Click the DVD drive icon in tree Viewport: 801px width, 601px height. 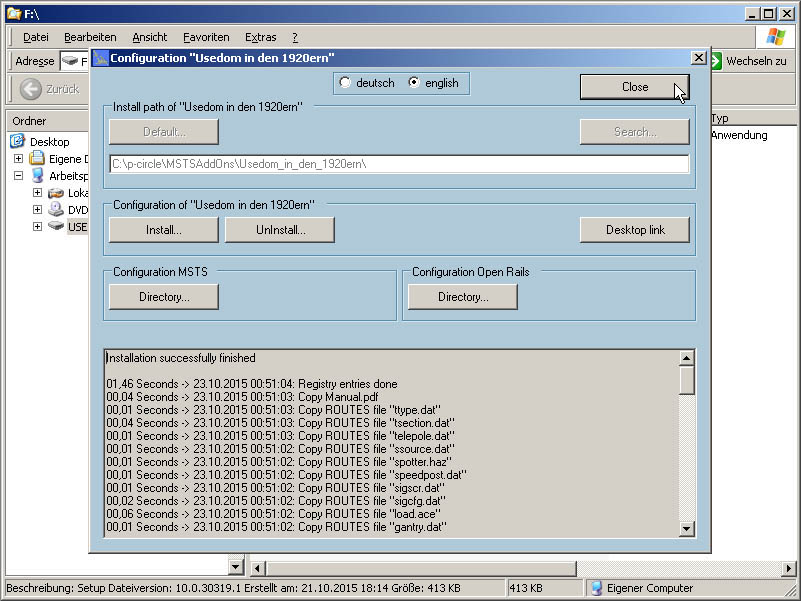pos(55,210)
